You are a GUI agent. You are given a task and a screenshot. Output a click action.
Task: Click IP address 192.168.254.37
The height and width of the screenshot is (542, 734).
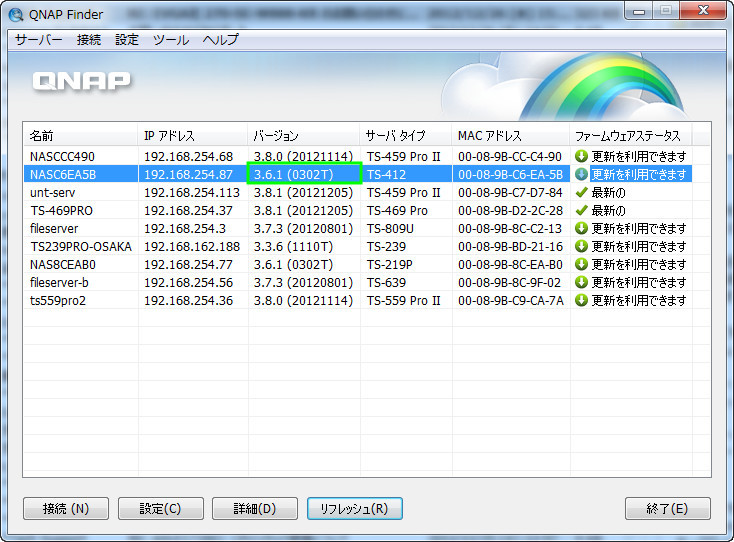tap(188, 211)
